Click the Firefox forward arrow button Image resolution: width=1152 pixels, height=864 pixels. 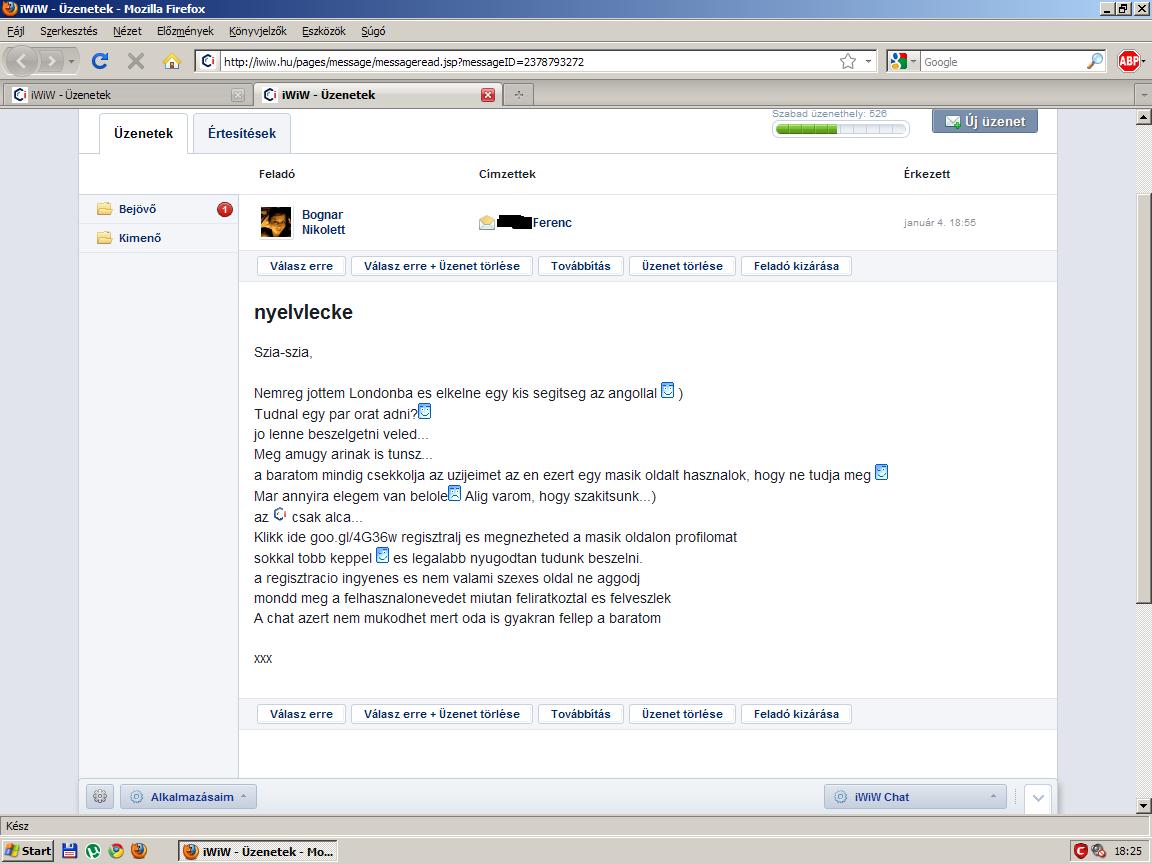coord(51,61)
